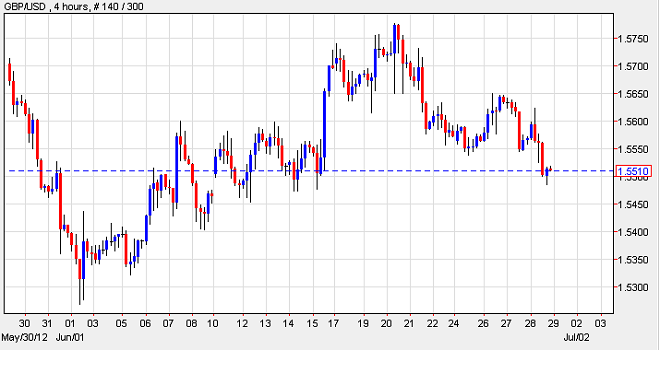Click the "05" day label on the time axis
The height and width of the screenshot is (367, 659).
(x=121, y=323)
